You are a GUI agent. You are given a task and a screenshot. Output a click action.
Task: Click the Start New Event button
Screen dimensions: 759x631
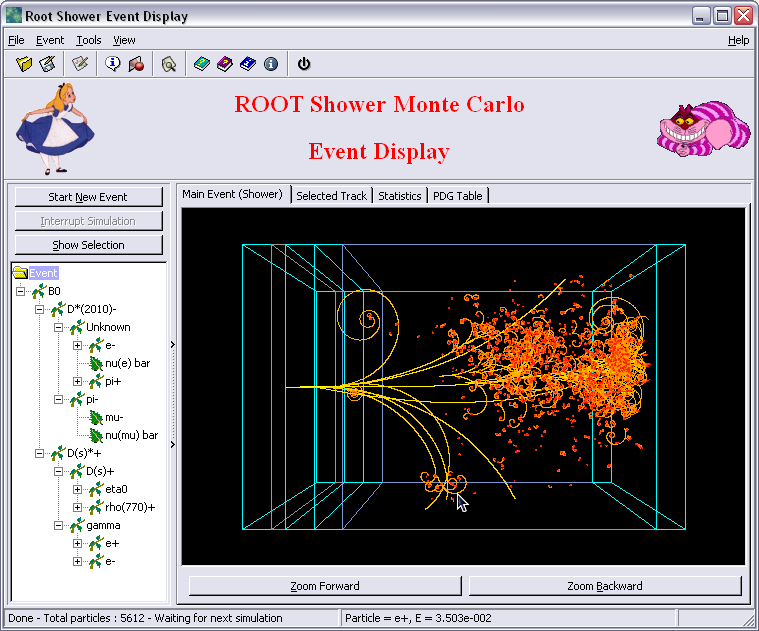click(88, 197)
